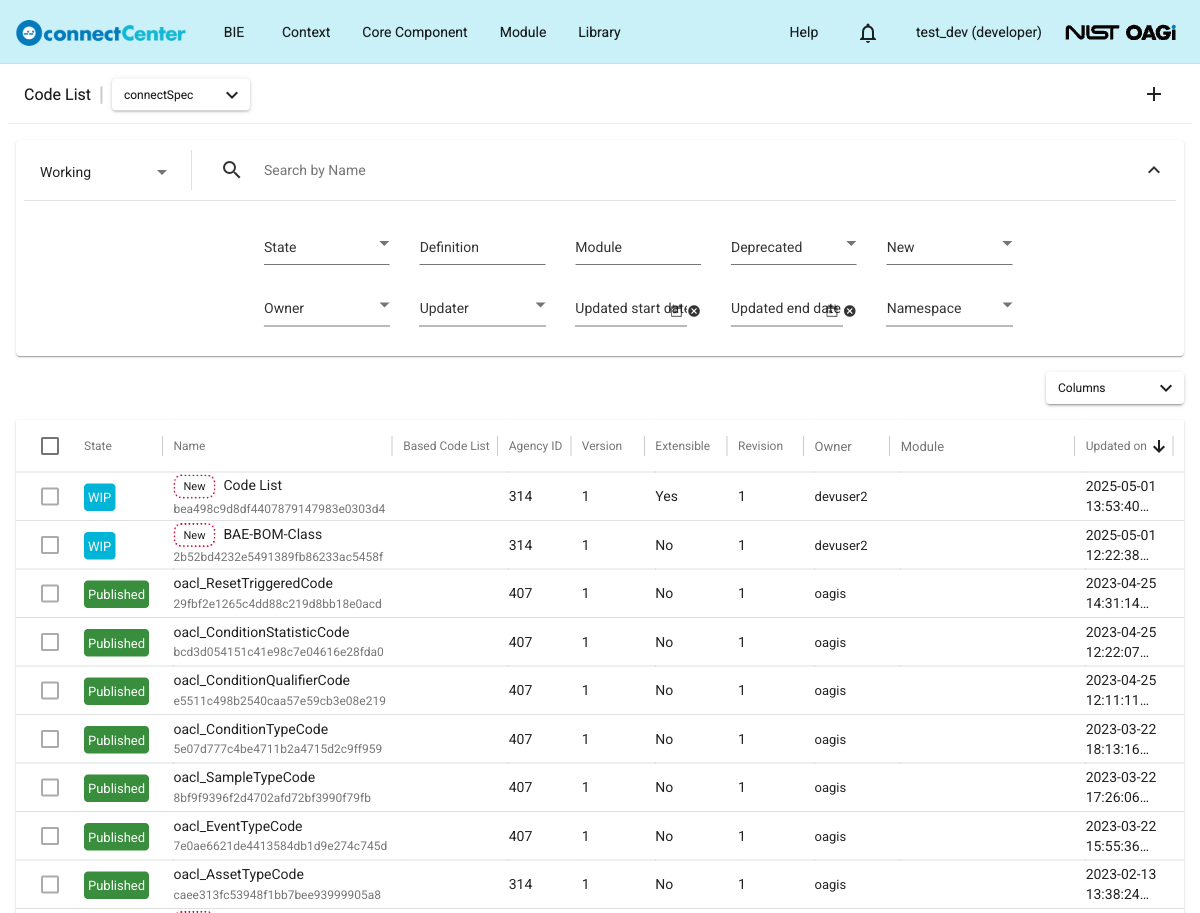Click the Owner column header
Screen dimensions: 1200x913
point(833,446)
